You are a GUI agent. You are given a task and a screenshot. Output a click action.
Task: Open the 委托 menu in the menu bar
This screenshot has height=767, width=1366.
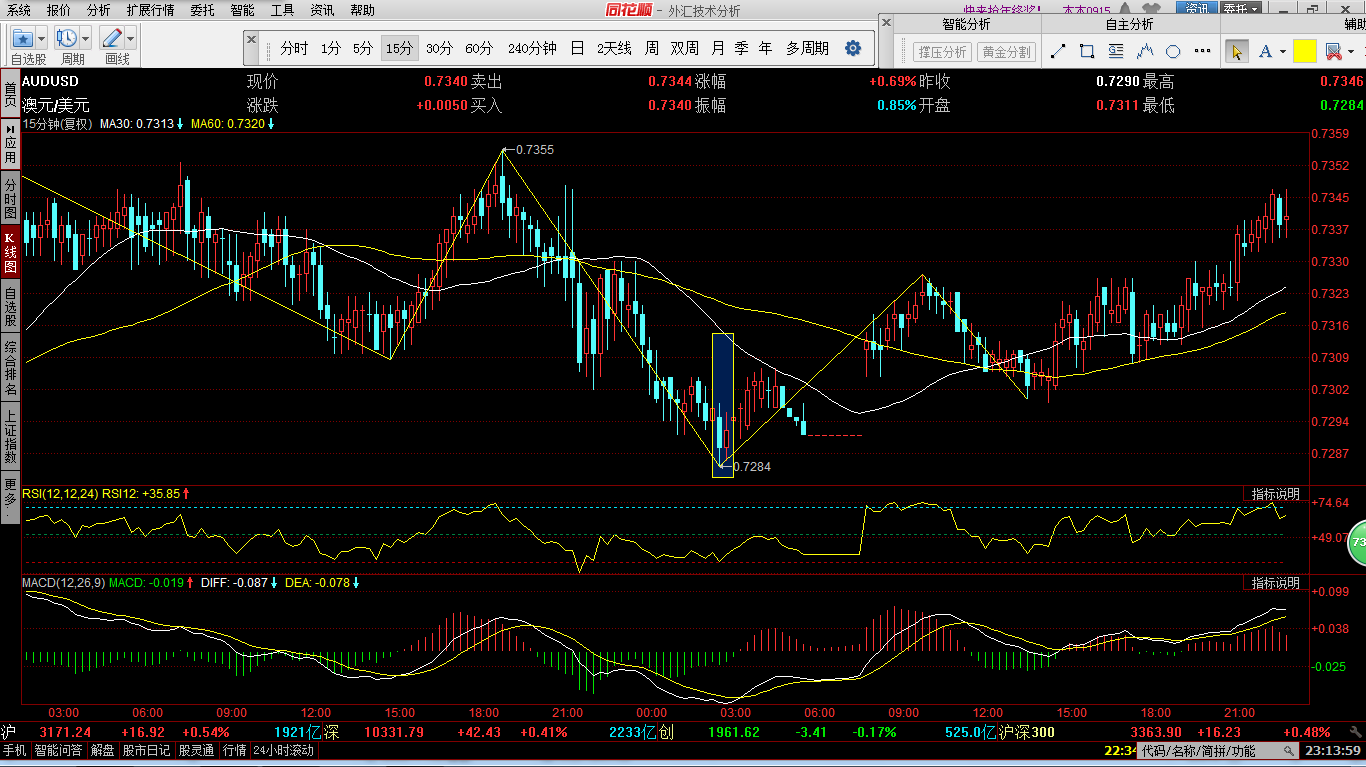[202, 10]
